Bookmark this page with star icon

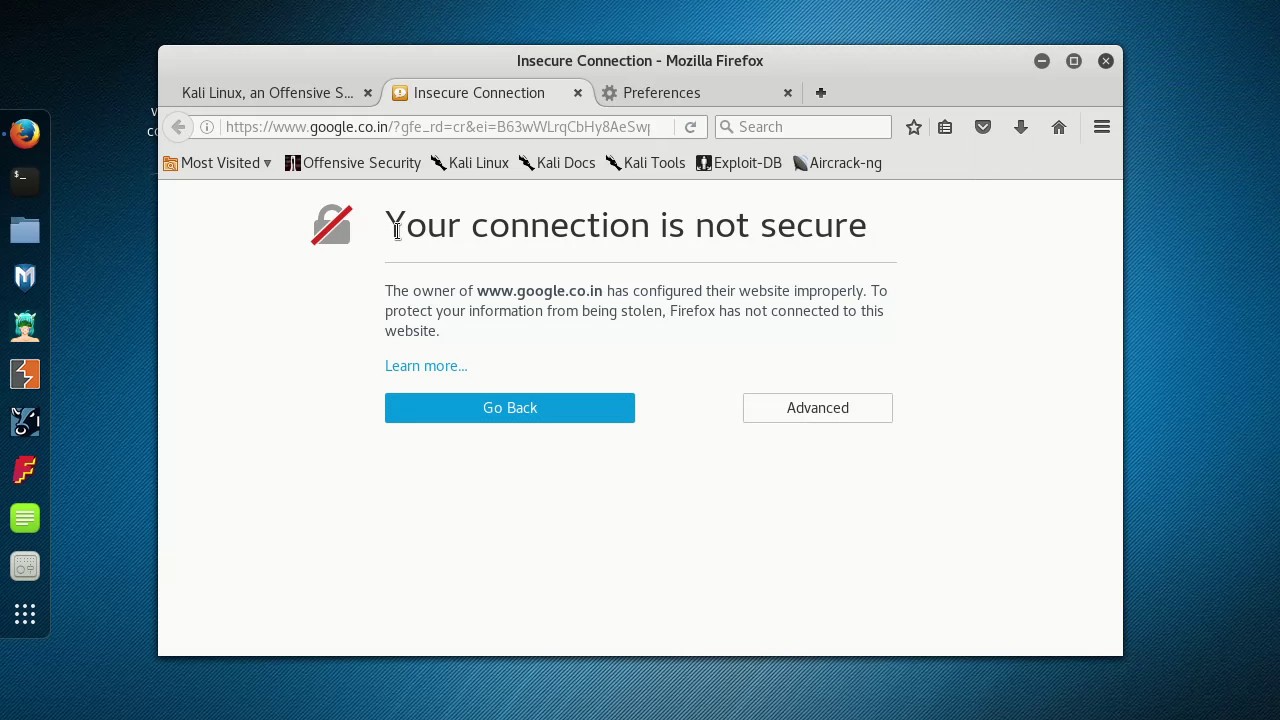coord(913,127)
